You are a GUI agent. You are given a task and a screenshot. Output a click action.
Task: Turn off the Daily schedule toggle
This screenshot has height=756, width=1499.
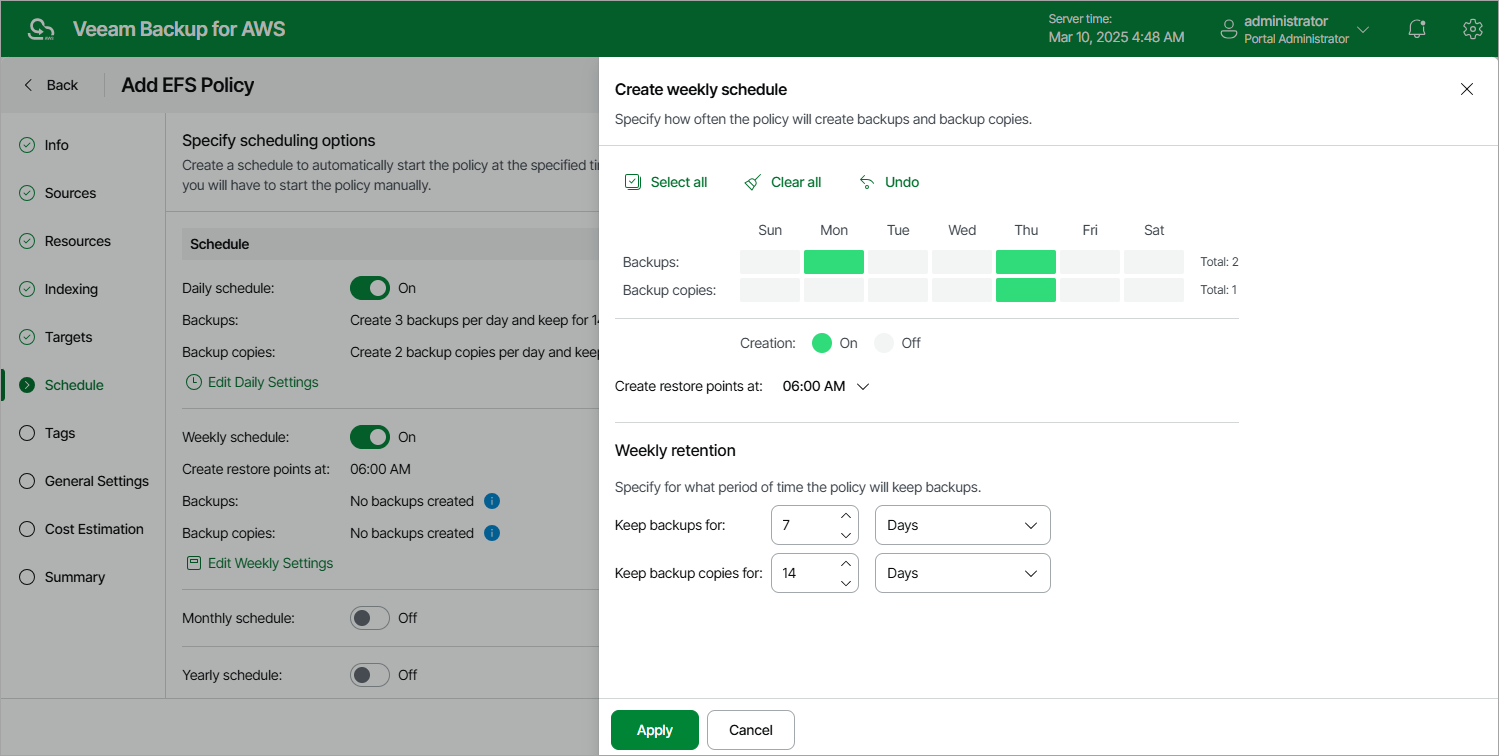click(369, 288)
